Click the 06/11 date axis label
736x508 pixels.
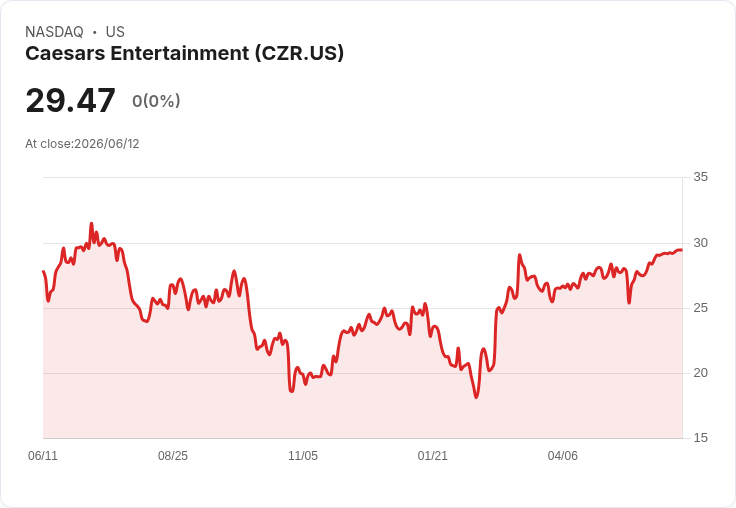point(43,455)
